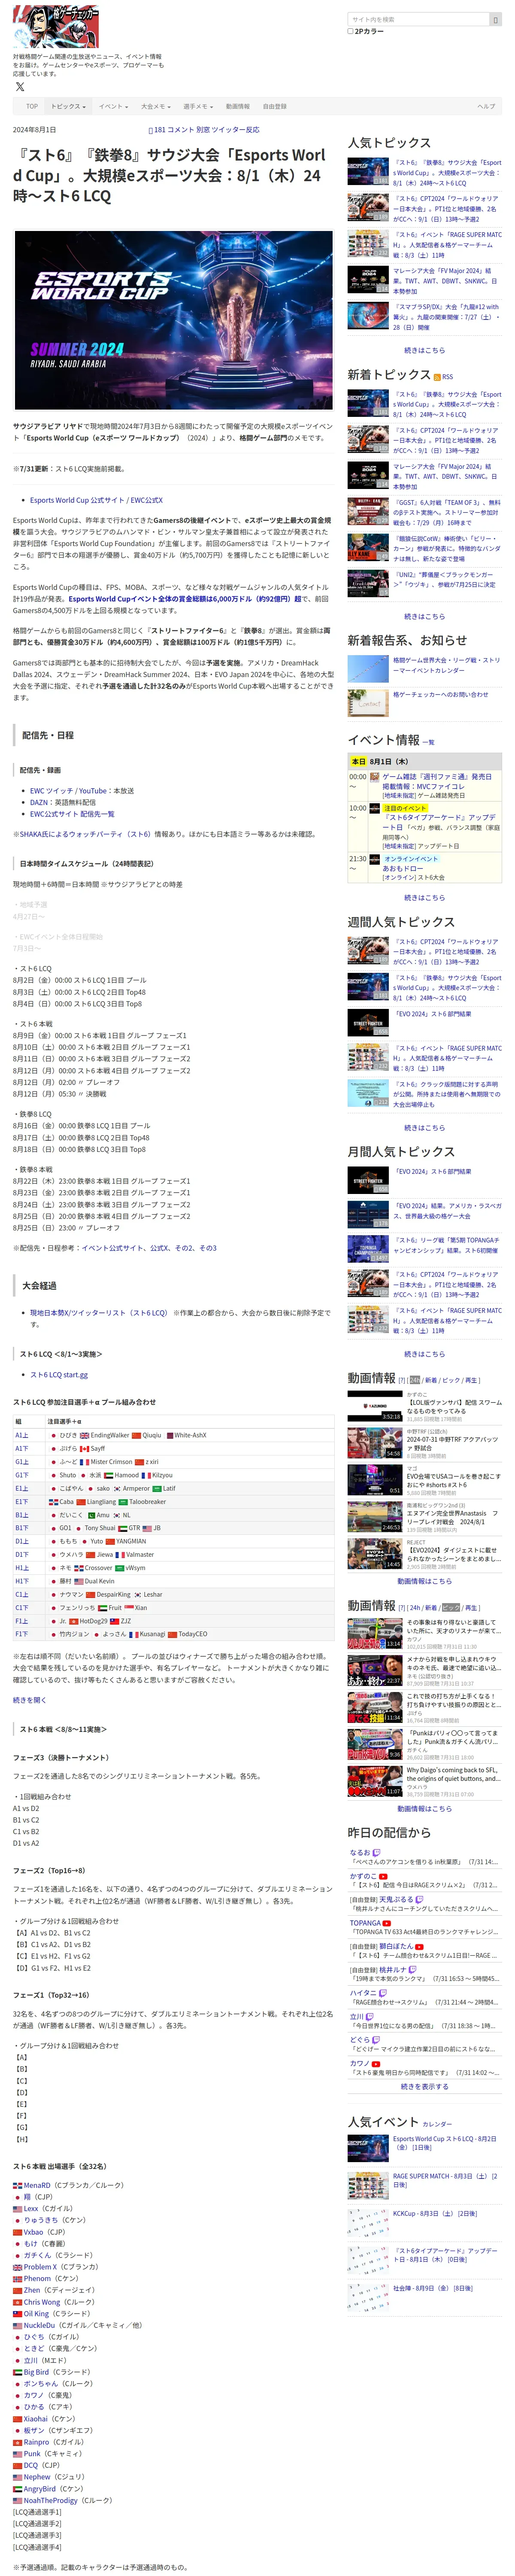515x2576 pixels.
Task: Click the site logo image at top
Action: tap(56, 27)
